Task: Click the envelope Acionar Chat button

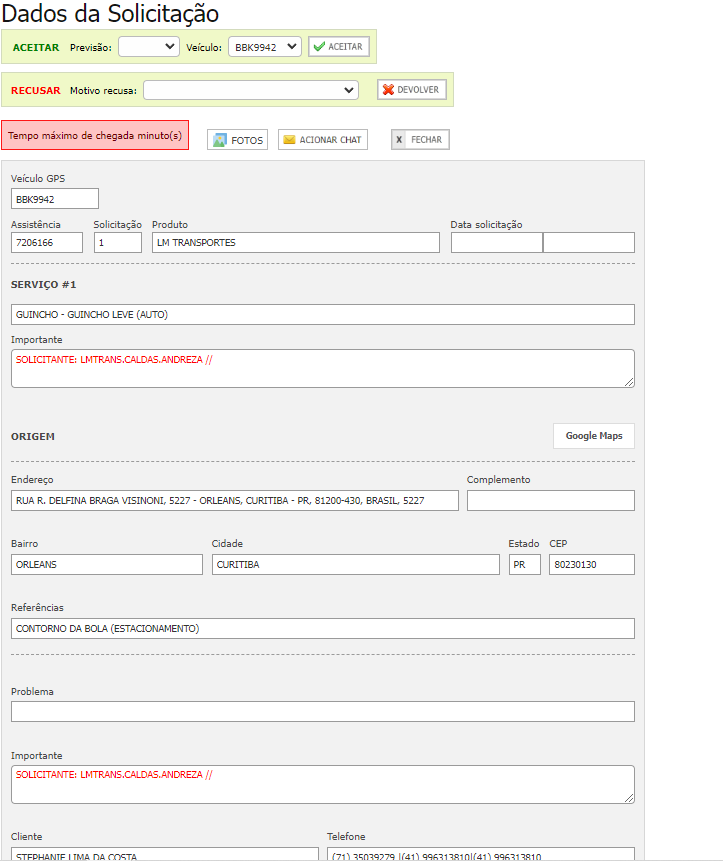Action: [x=322, y=140]
